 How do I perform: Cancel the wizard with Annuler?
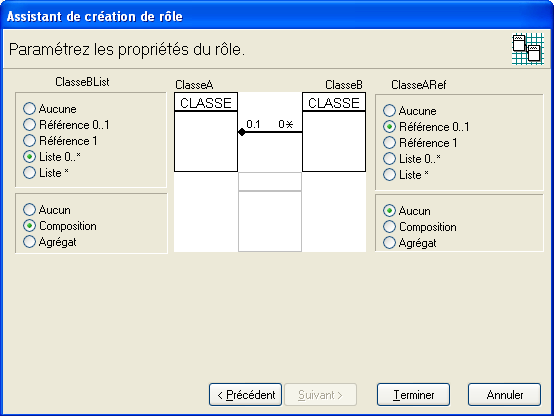(x=505, y=394)
